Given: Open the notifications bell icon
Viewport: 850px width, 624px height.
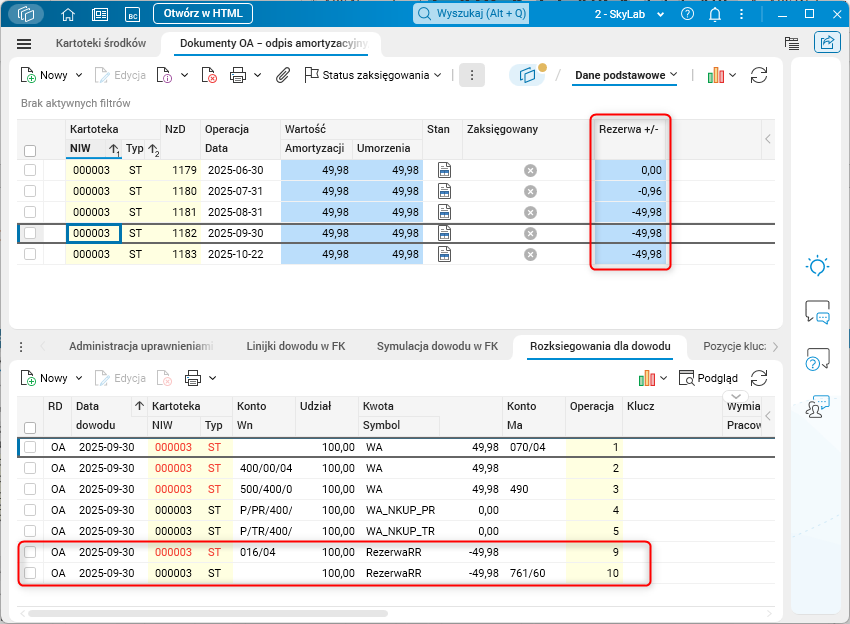Looking at the screenshot, I should pos(715,14).
